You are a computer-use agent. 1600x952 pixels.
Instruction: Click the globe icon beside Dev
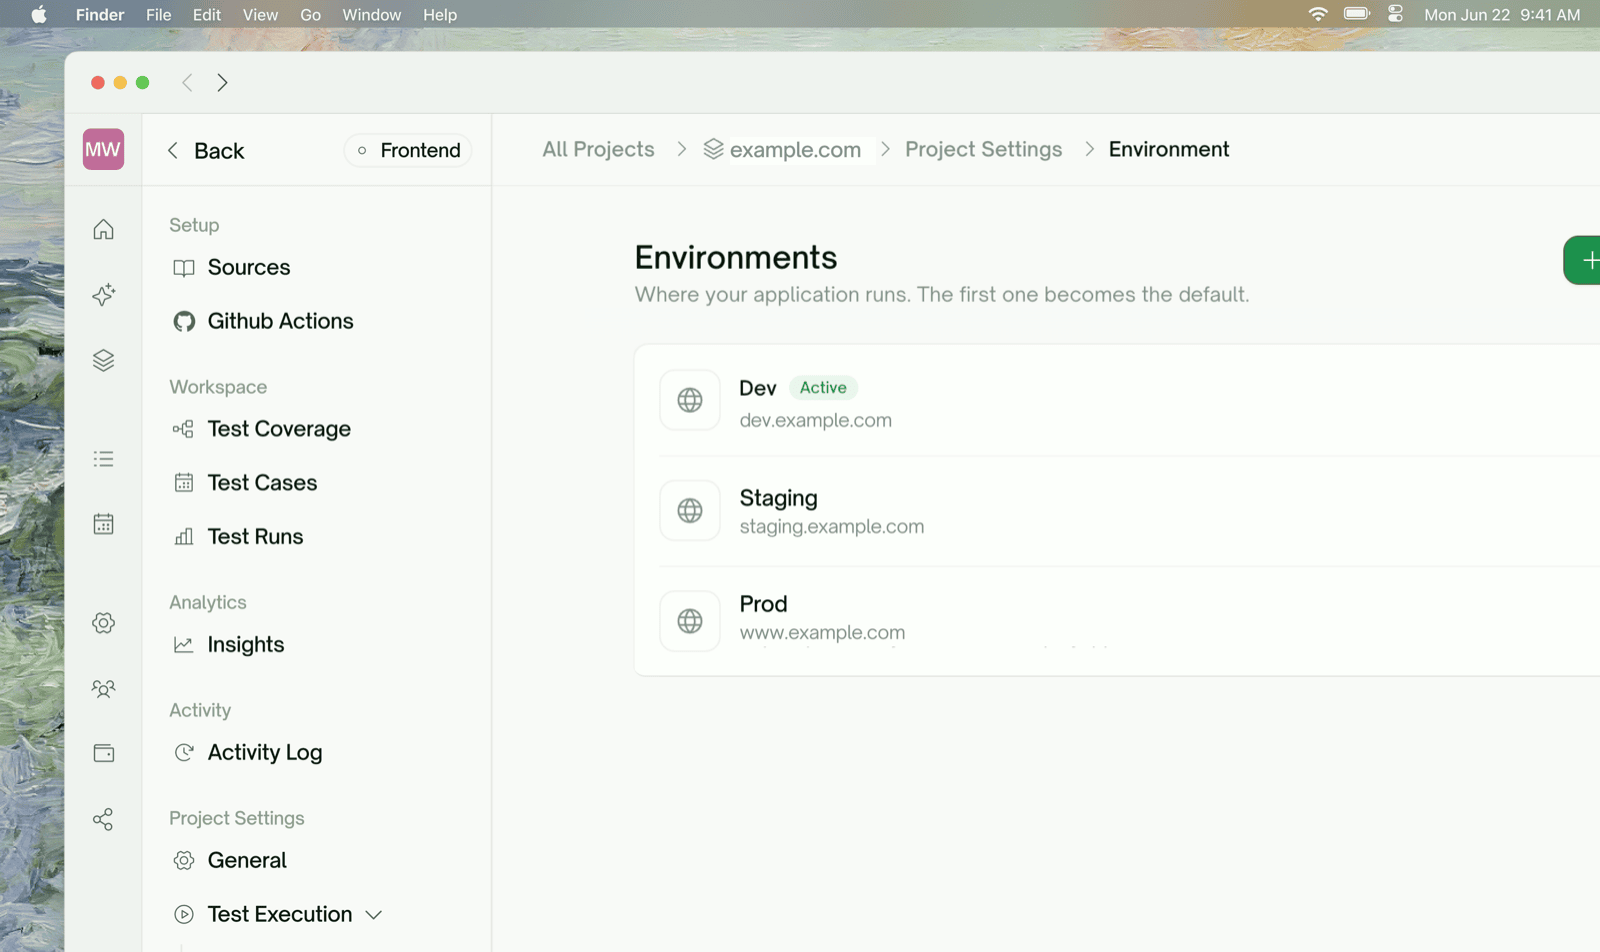click(690, 400)
